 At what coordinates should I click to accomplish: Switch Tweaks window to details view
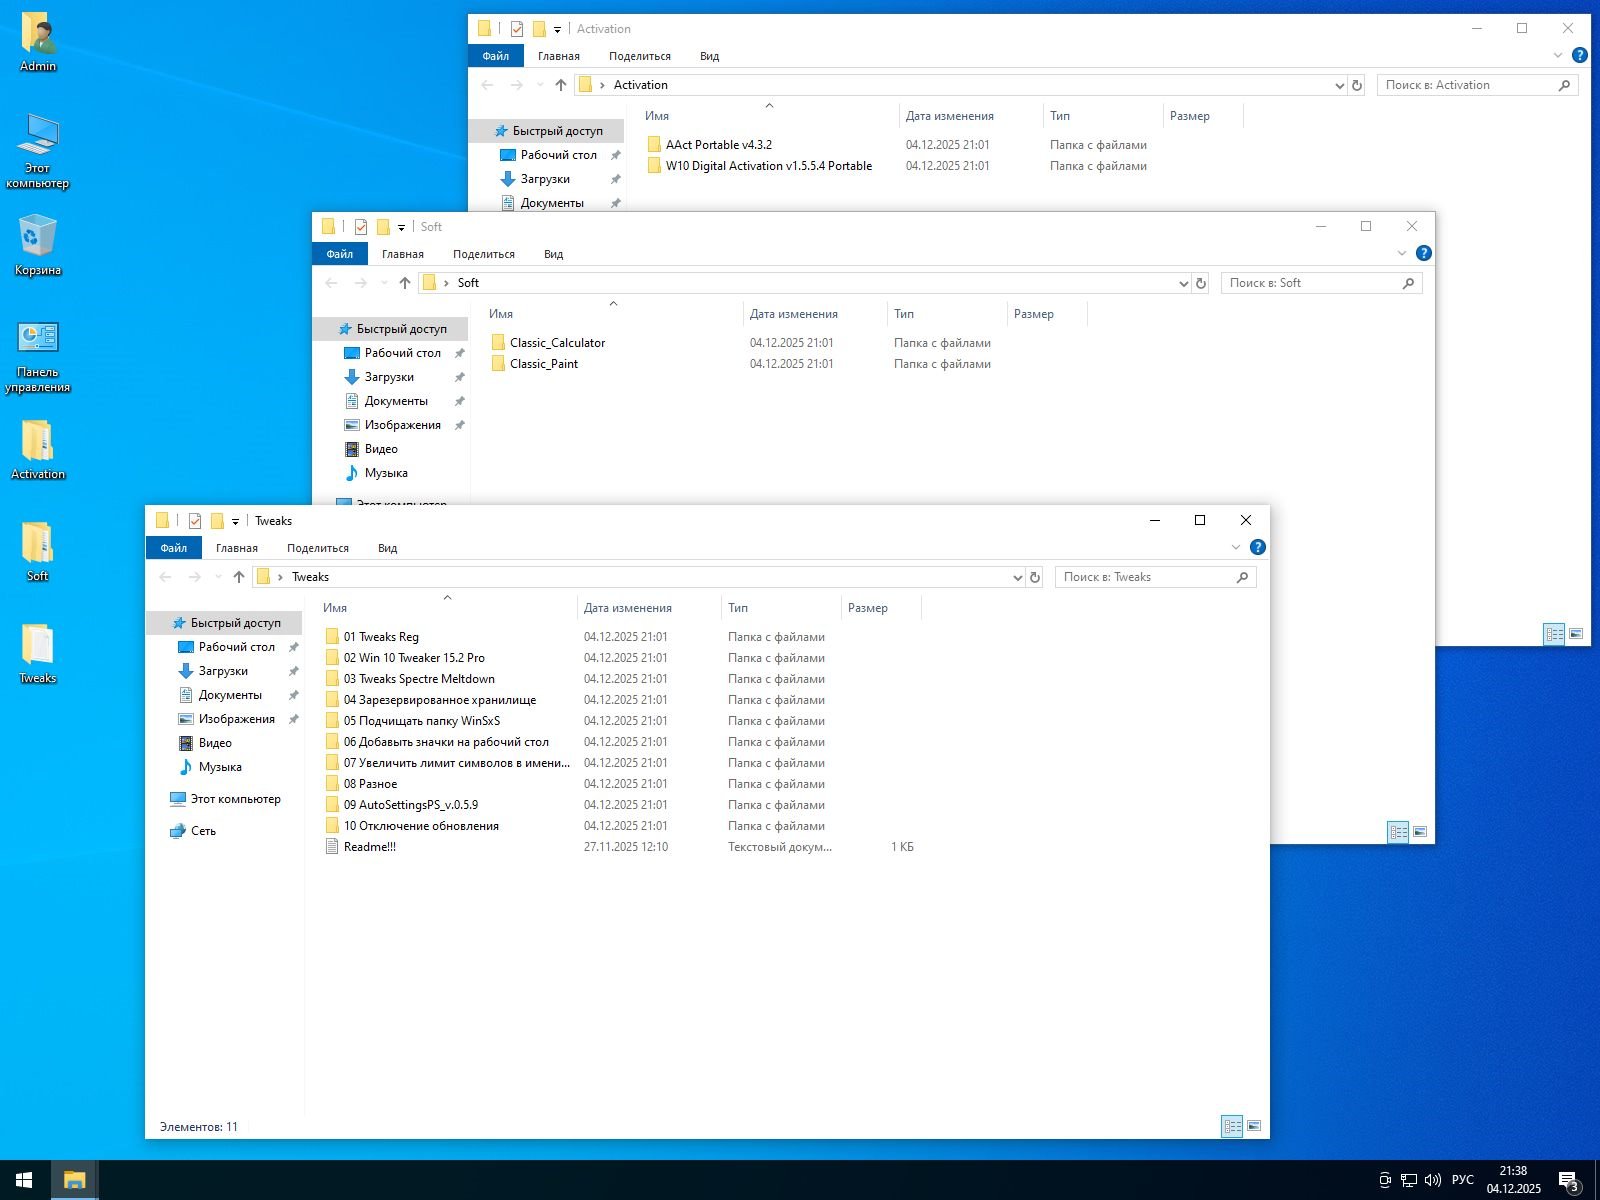click(x=1232, y=1126)
